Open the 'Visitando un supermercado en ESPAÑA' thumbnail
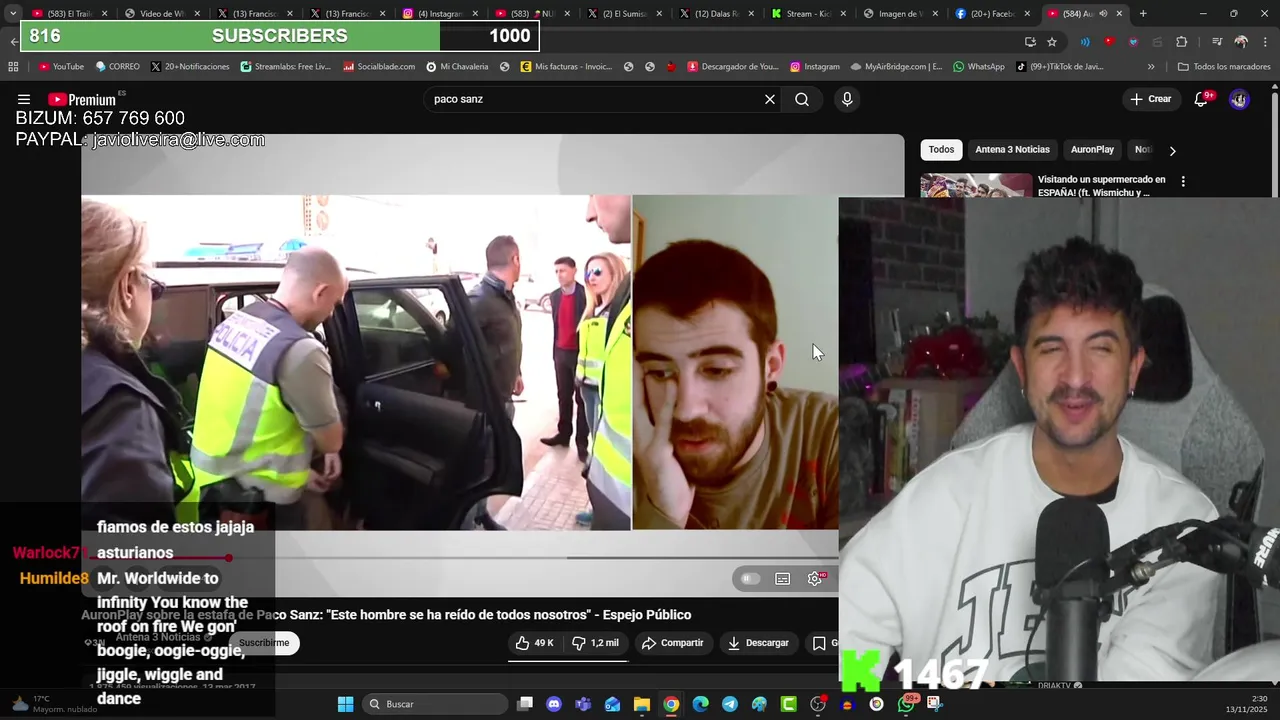This screenshot has width=1280, height=720. (976, 185)
